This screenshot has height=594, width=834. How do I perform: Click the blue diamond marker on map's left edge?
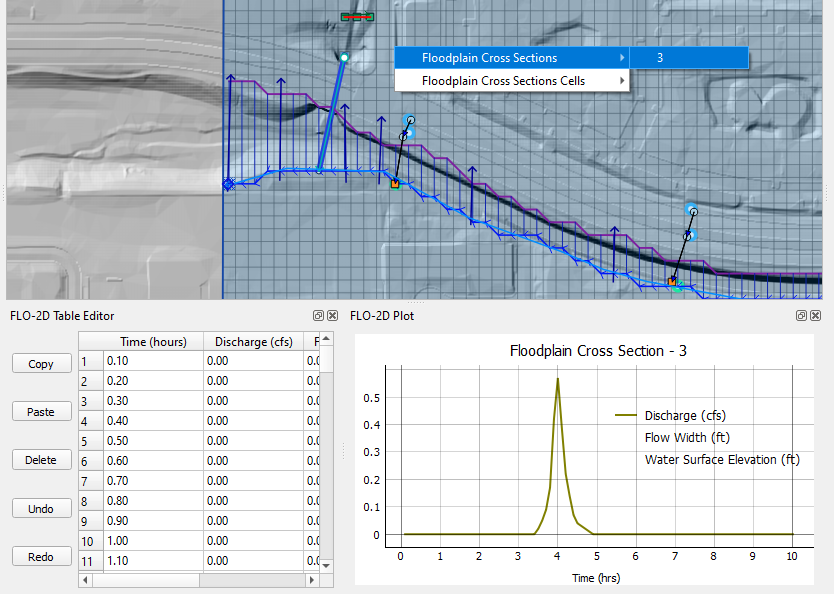pyautogui.click(x=228, y=184)
